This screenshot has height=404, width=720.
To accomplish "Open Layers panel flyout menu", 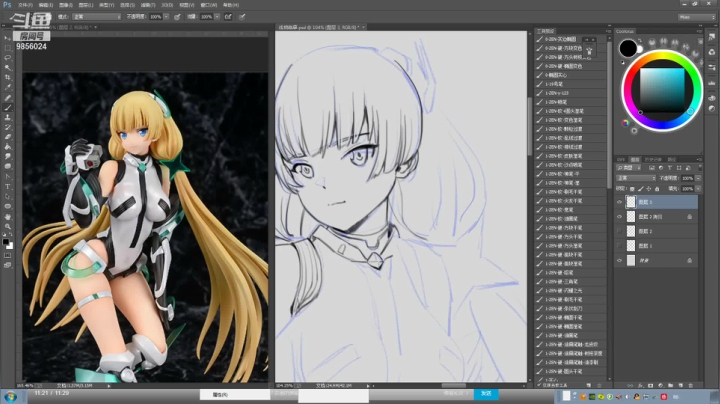I will 700,159.
